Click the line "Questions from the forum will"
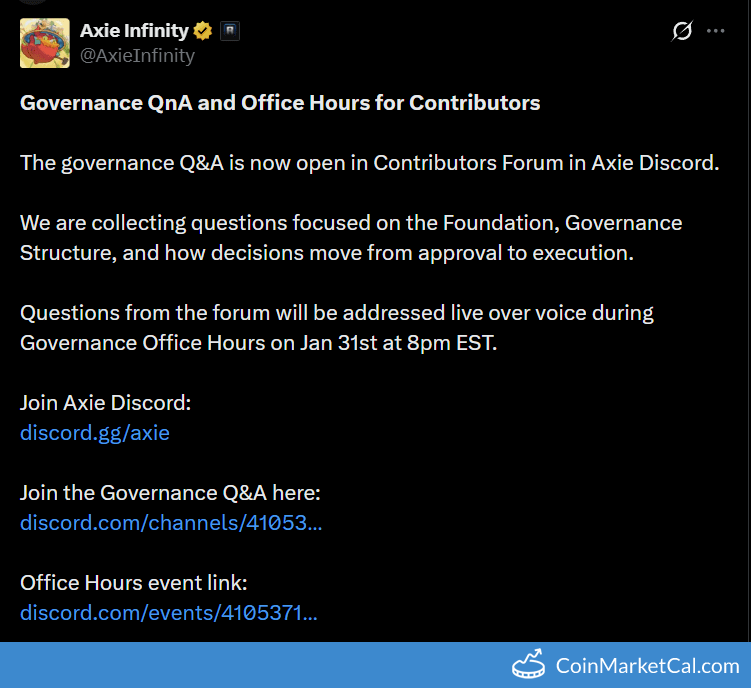The image size is (751, 688). pyautogui.click(x=336, y=312)
